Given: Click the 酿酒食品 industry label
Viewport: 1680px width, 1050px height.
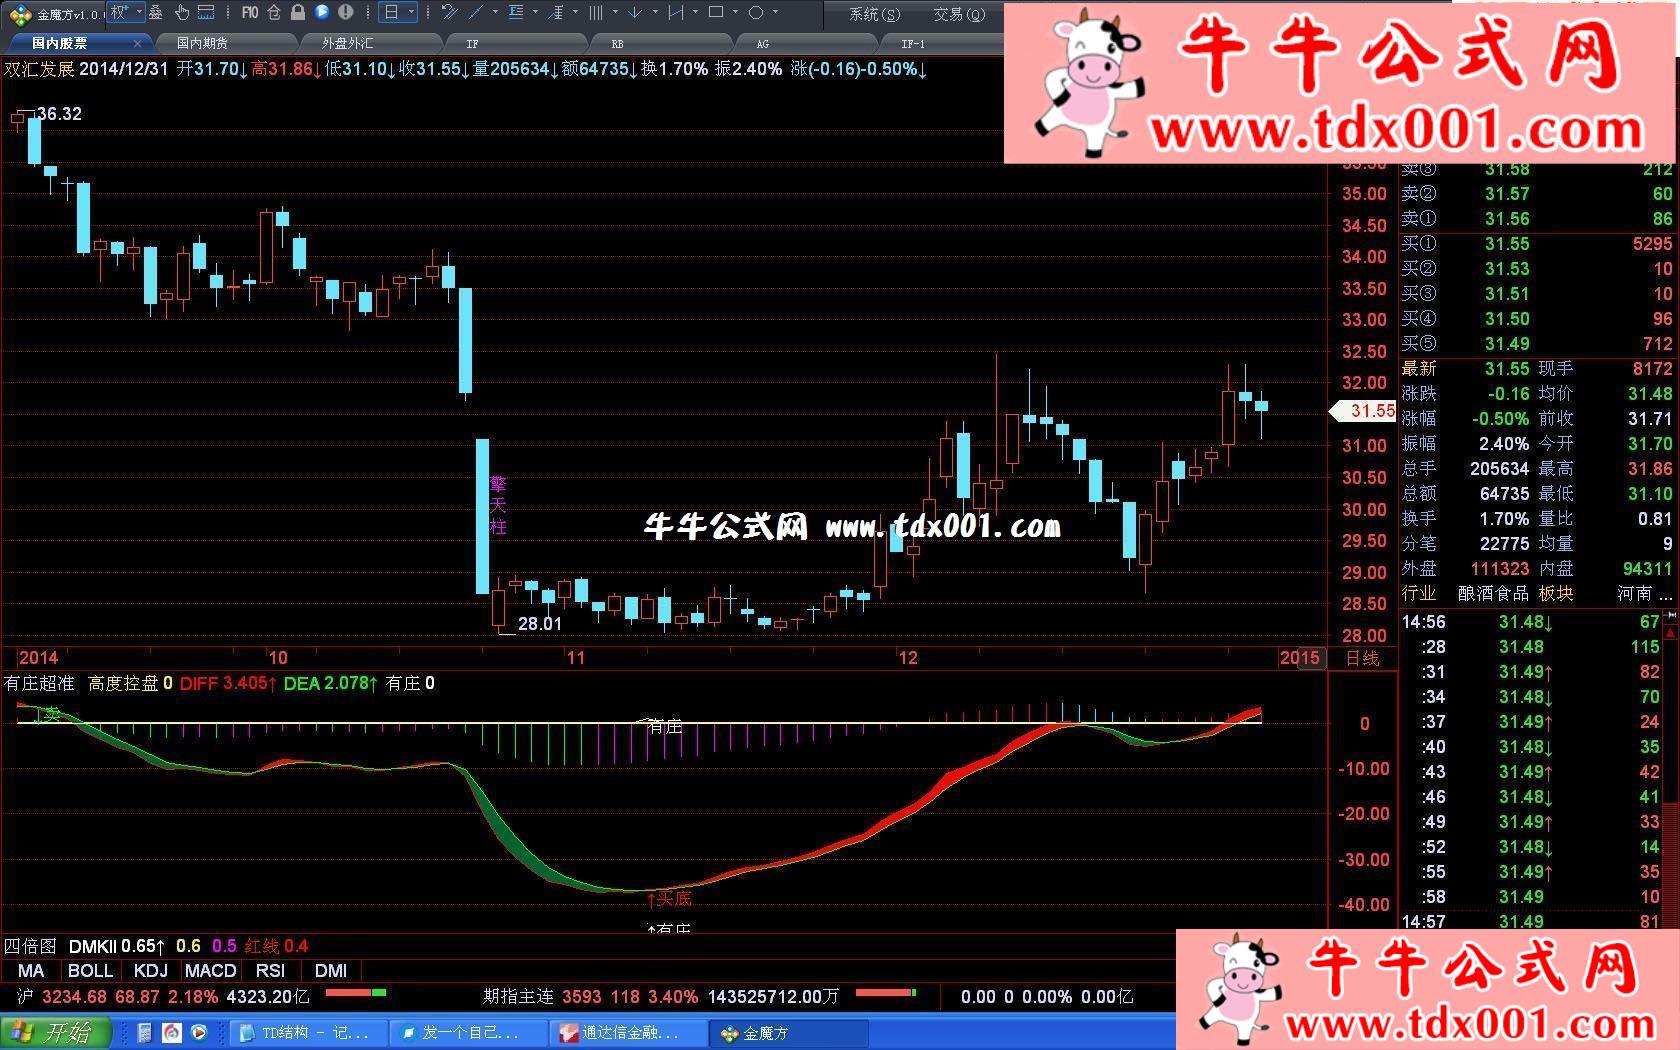Looking at the screenshot, I should tap(1493, 594).
